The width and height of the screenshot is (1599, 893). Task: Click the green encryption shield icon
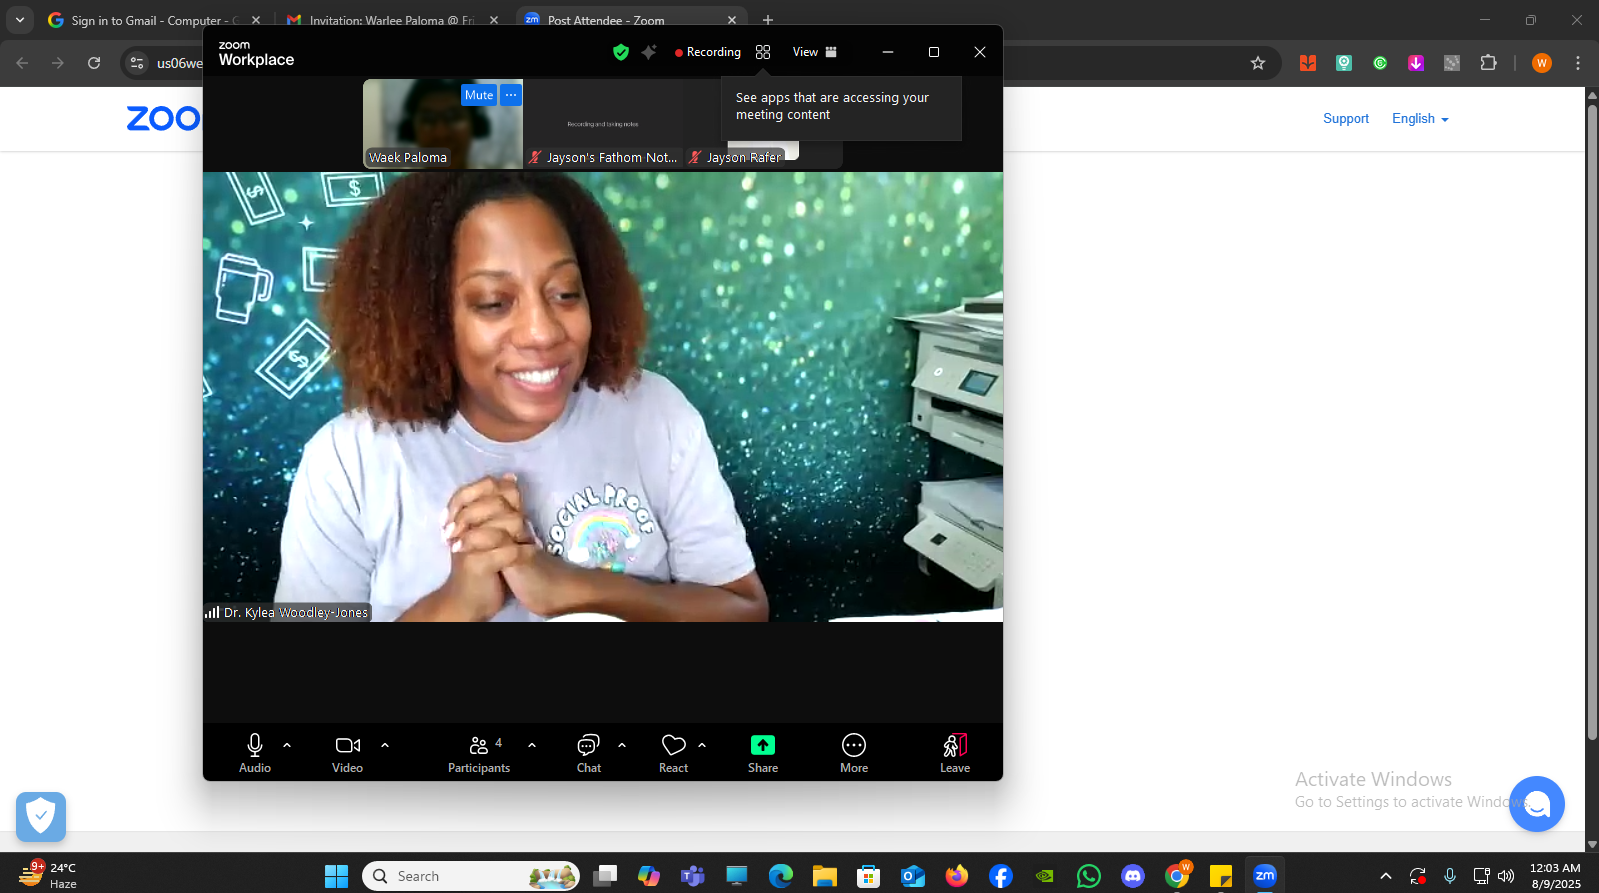(x=621, y=52)
